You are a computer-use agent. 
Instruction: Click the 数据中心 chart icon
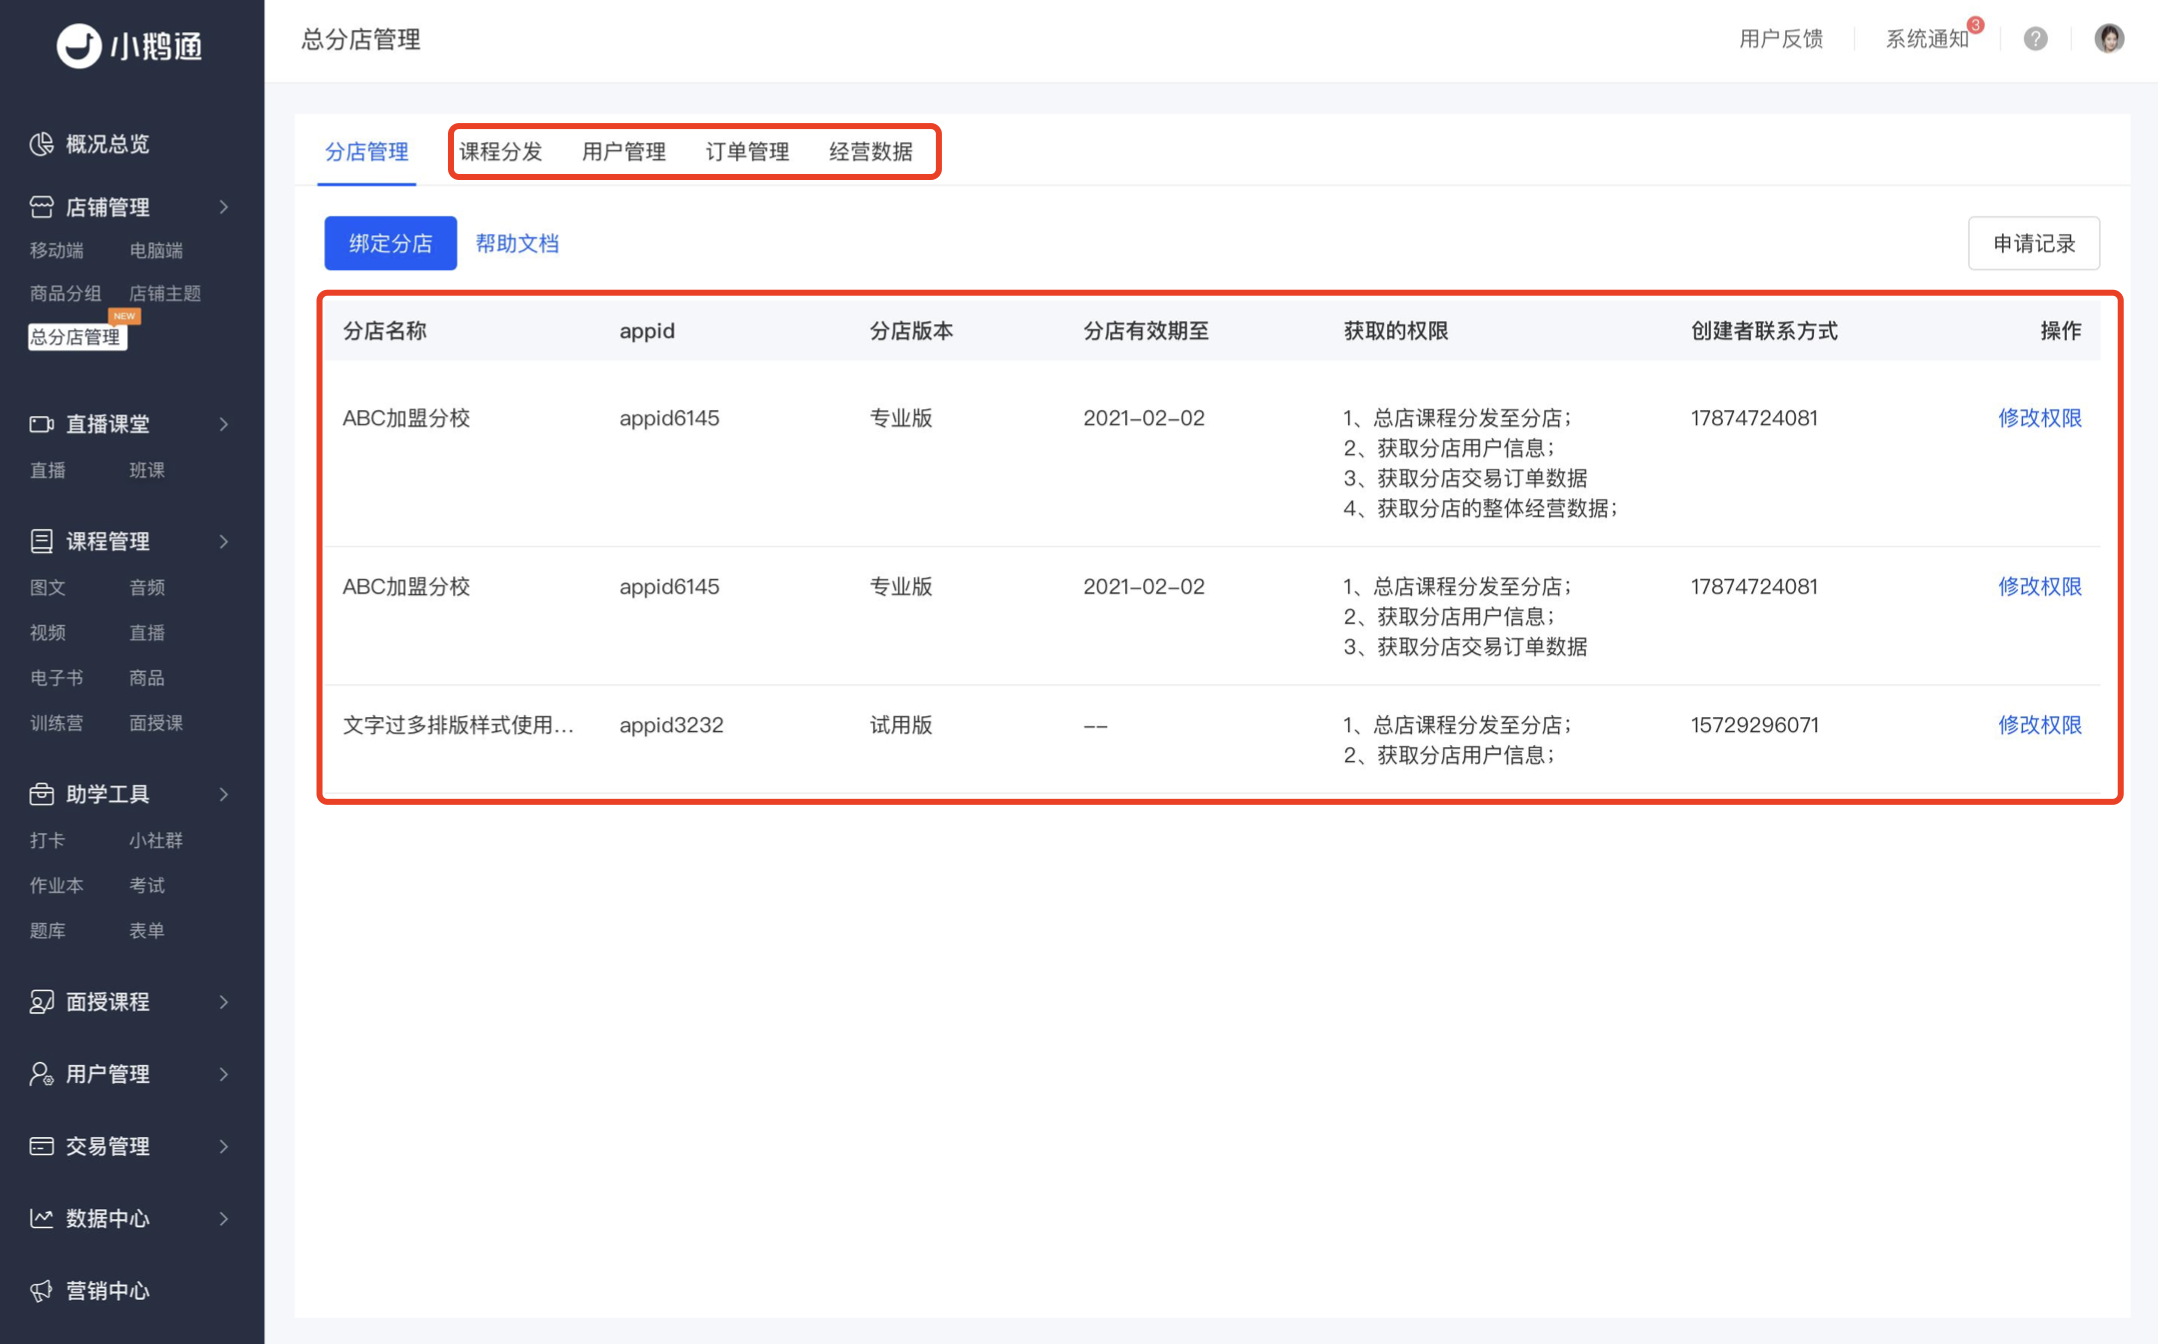[x=41, y=1218]
